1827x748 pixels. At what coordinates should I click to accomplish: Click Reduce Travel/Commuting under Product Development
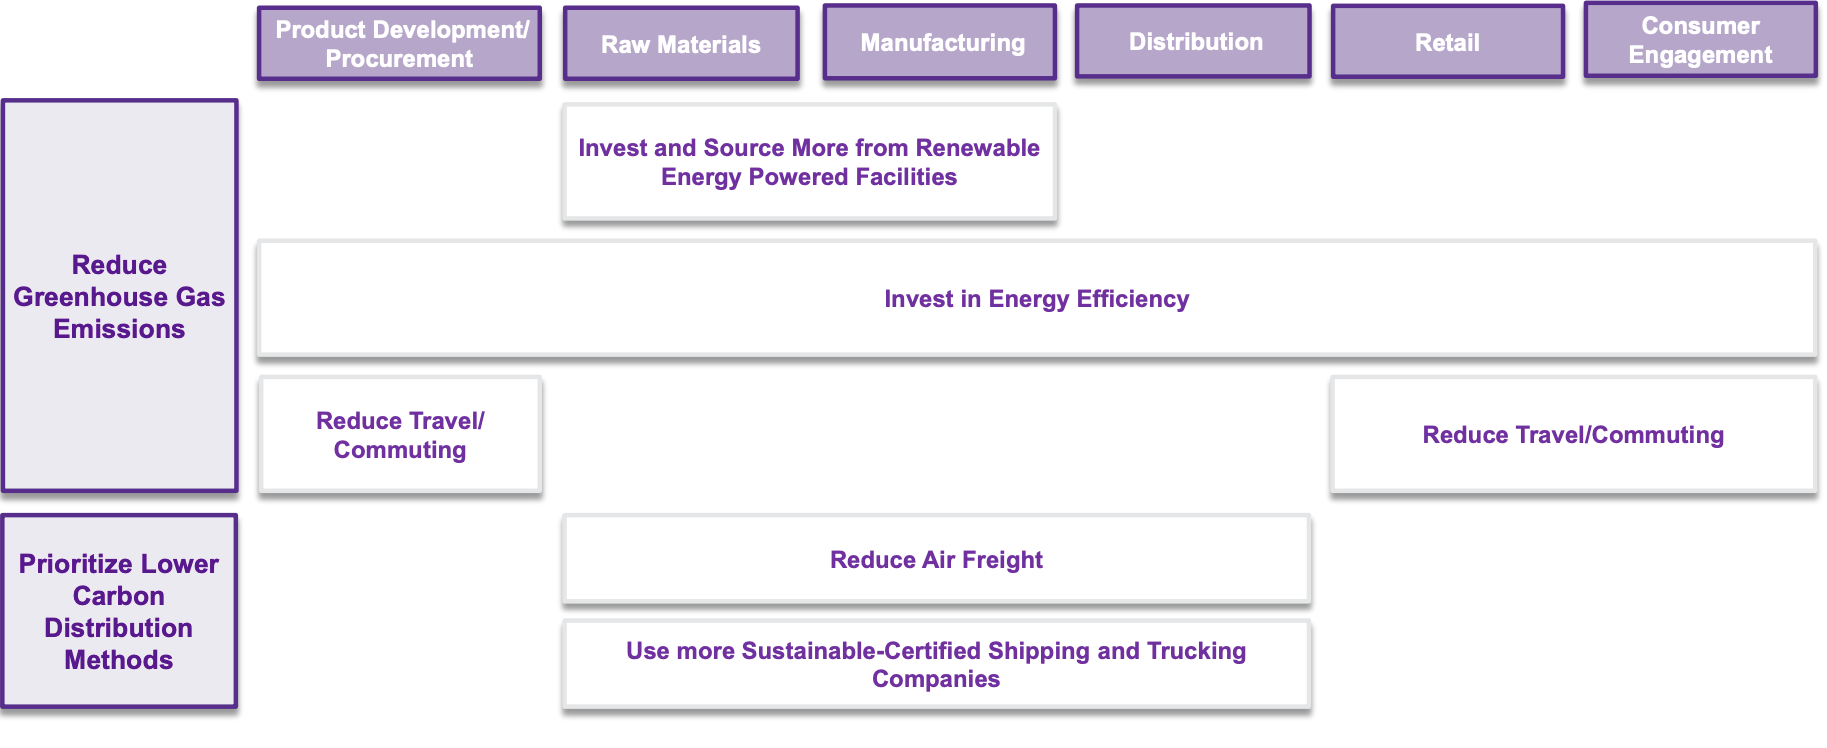[400, 435]
